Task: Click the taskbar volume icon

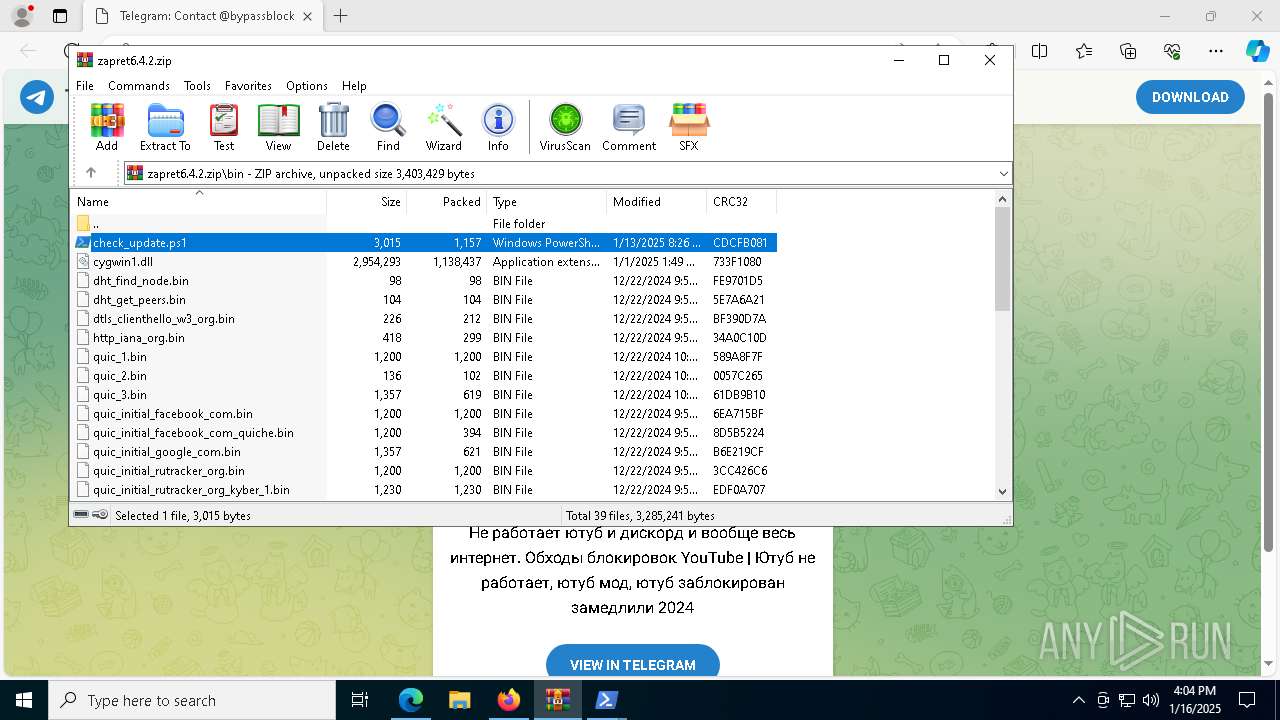Action: click(x=1151, y=700)
